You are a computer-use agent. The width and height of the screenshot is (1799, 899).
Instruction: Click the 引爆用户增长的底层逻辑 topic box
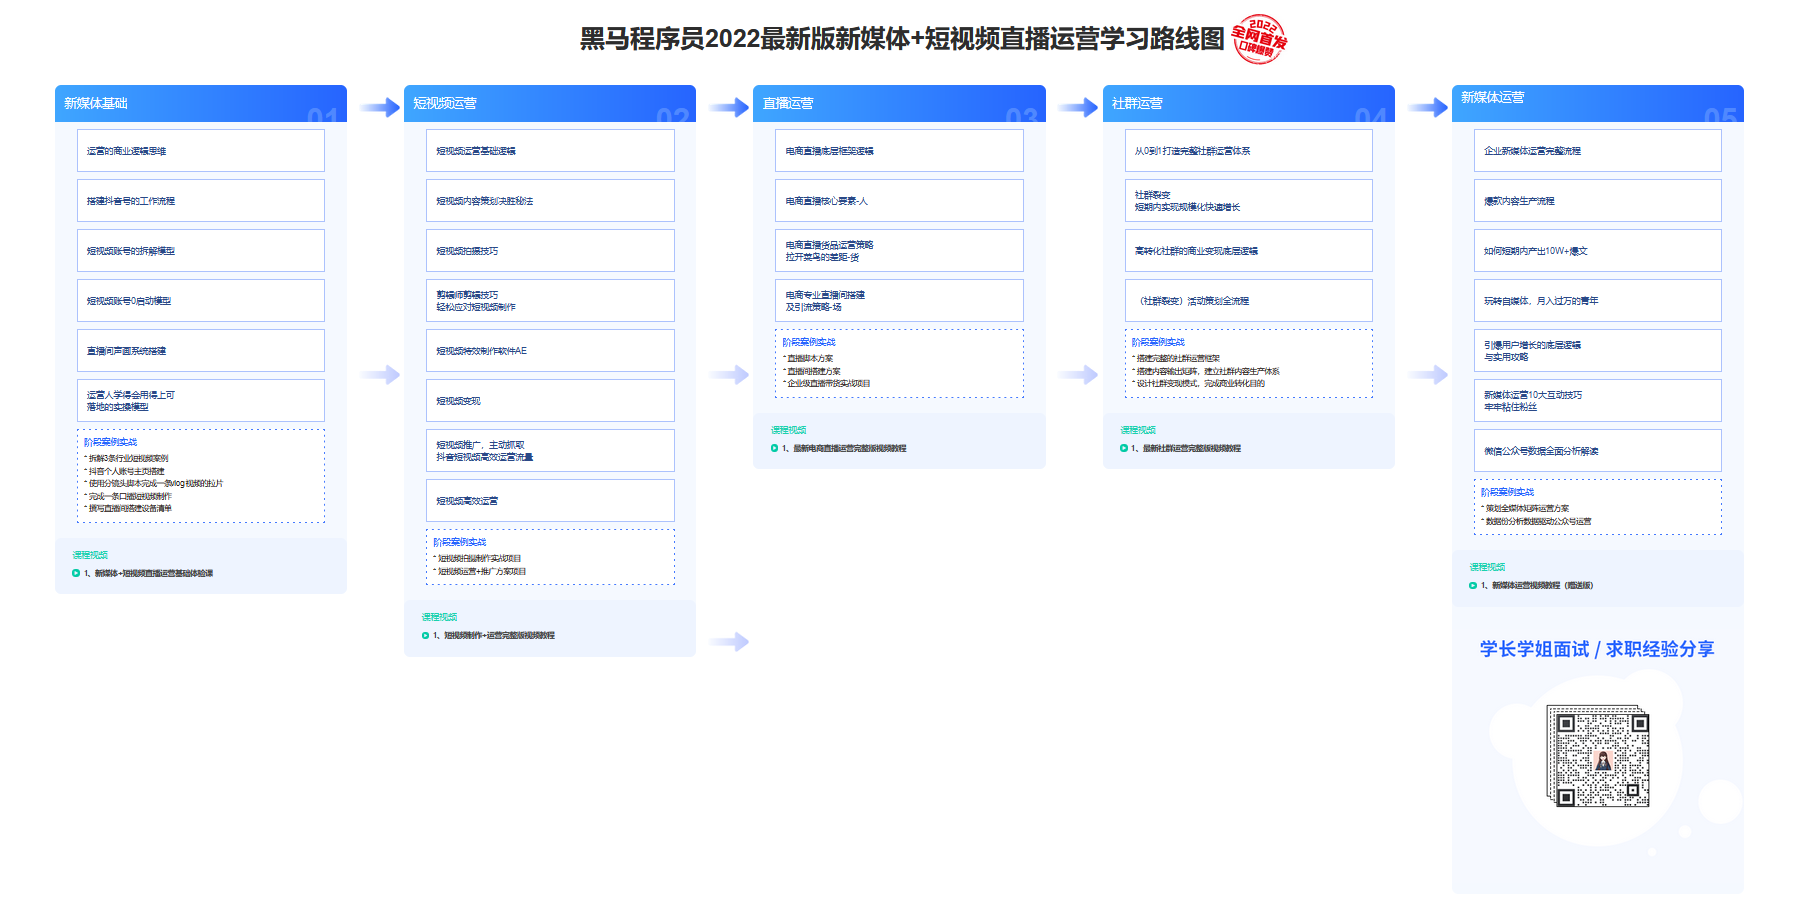coord(1597,351)
